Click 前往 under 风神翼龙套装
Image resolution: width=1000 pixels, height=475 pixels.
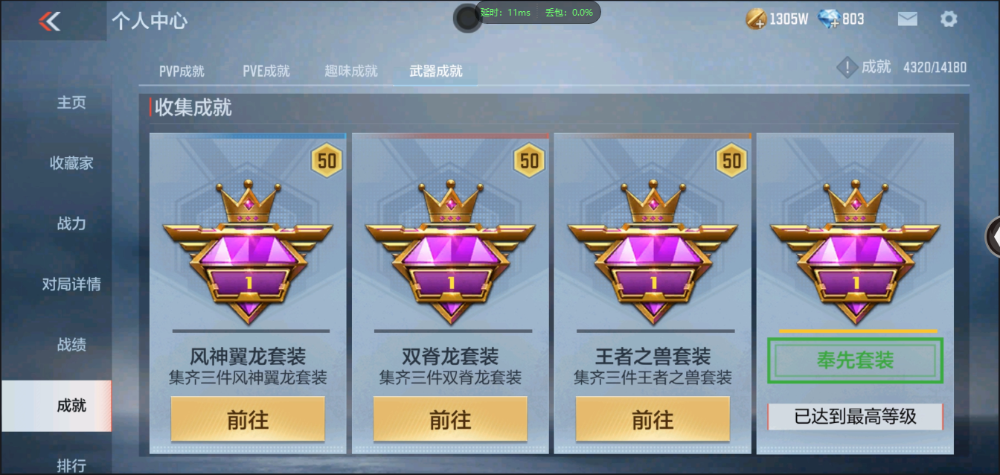pos(247,420)
